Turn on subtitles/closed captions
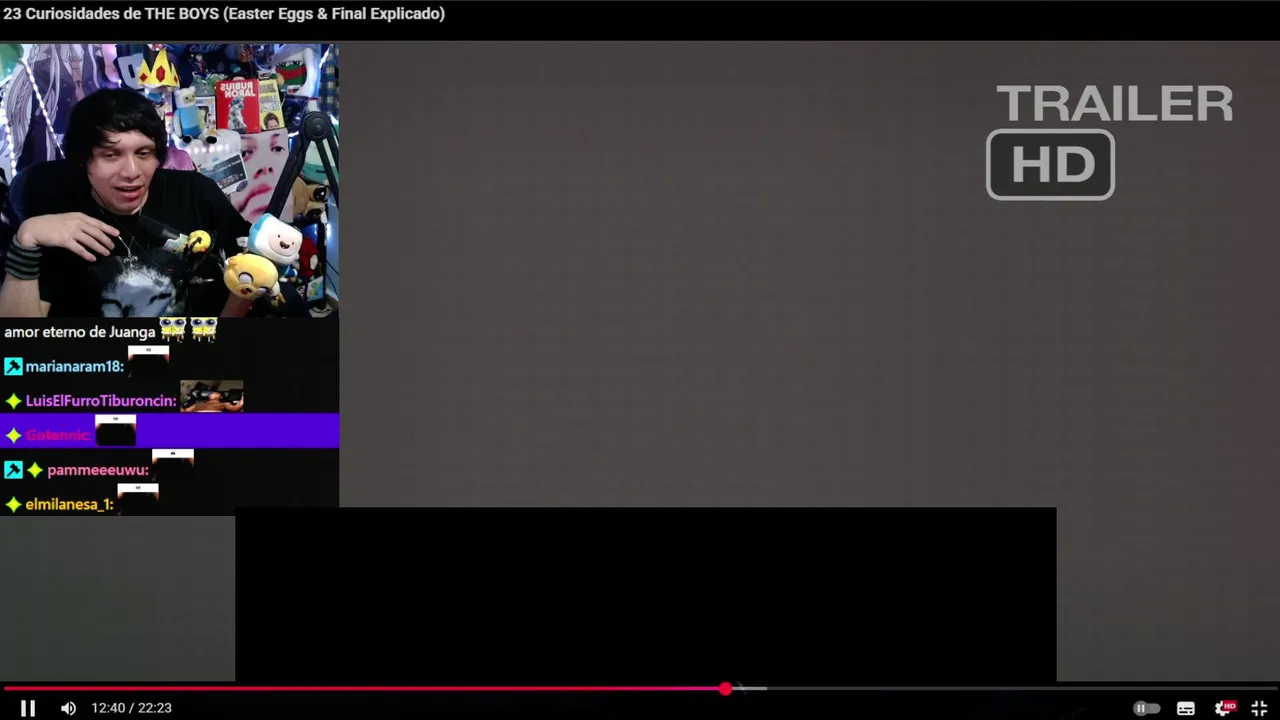 pyautogui.click(x=1186, y=708)
